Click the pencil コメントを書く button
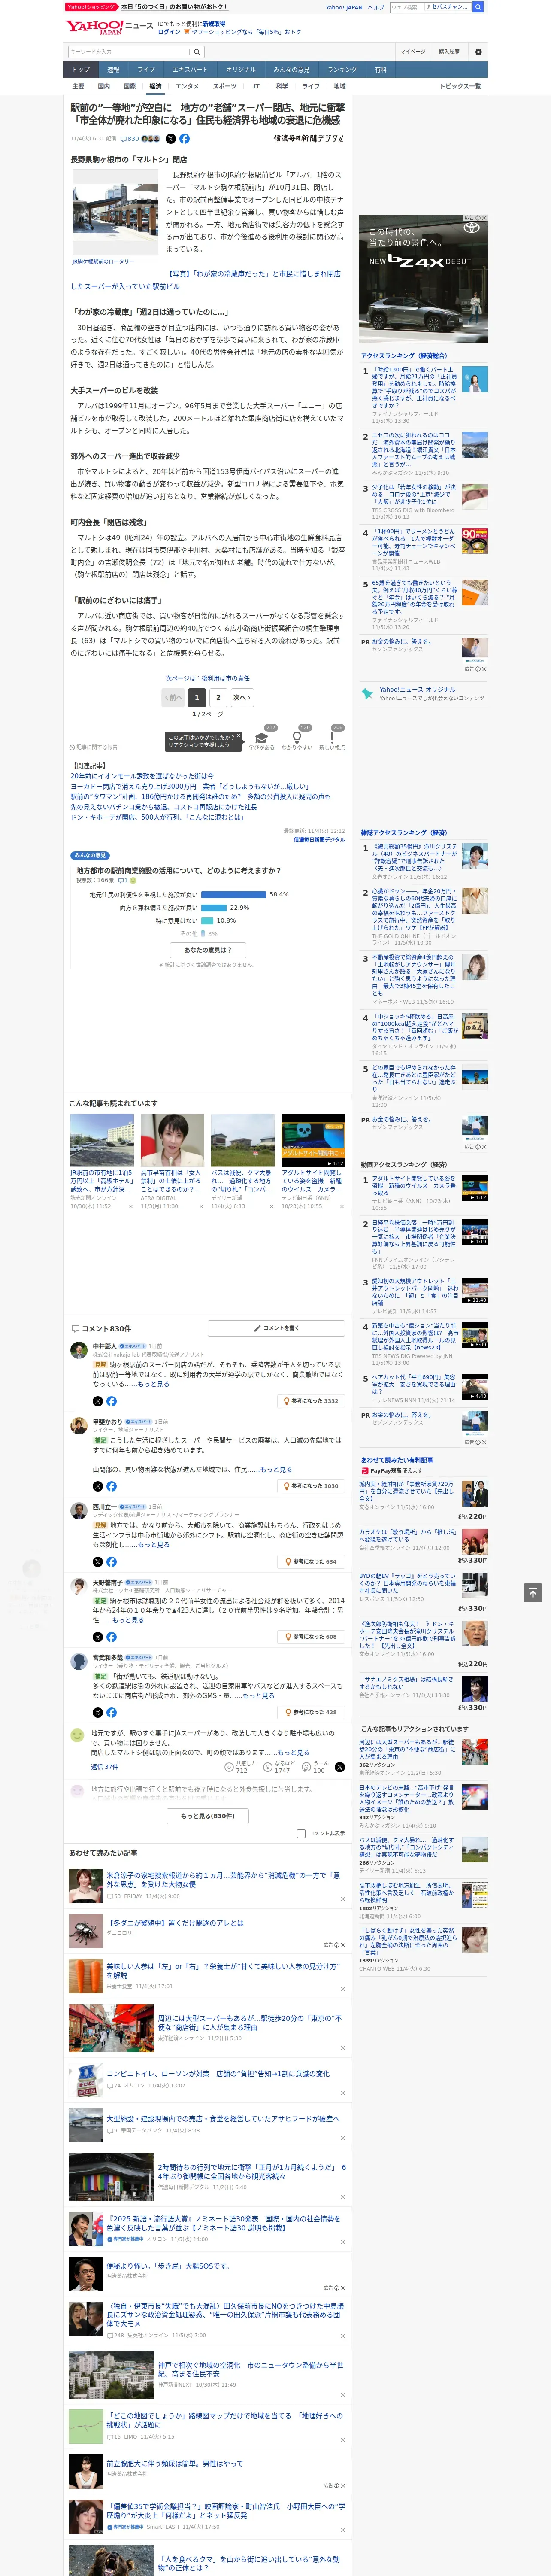This screenshot has height=2576, width=551. pos(276,1328)
